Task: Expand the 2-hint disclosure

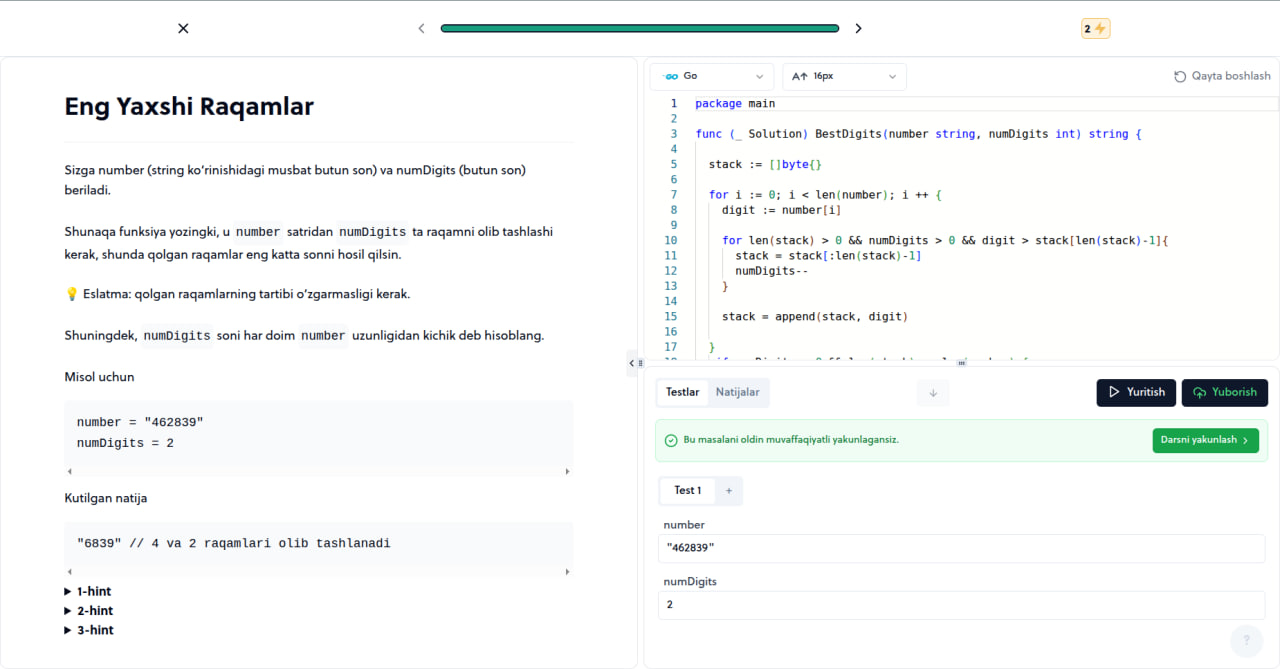Action: (89, 610)
